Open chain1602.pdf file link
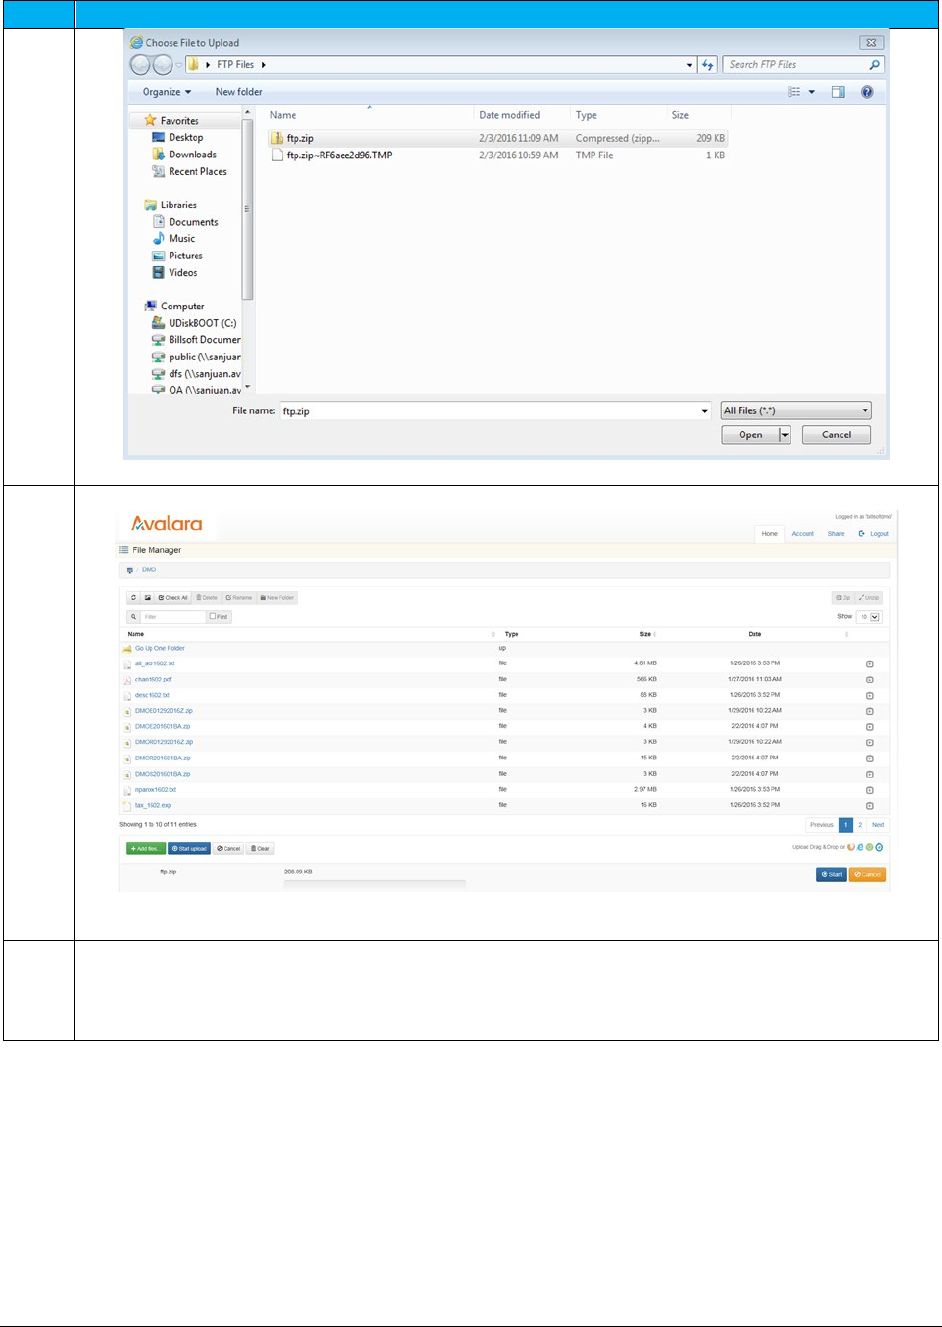The height and width of the screenshot is (1327, 942). [x=153, y=680]
